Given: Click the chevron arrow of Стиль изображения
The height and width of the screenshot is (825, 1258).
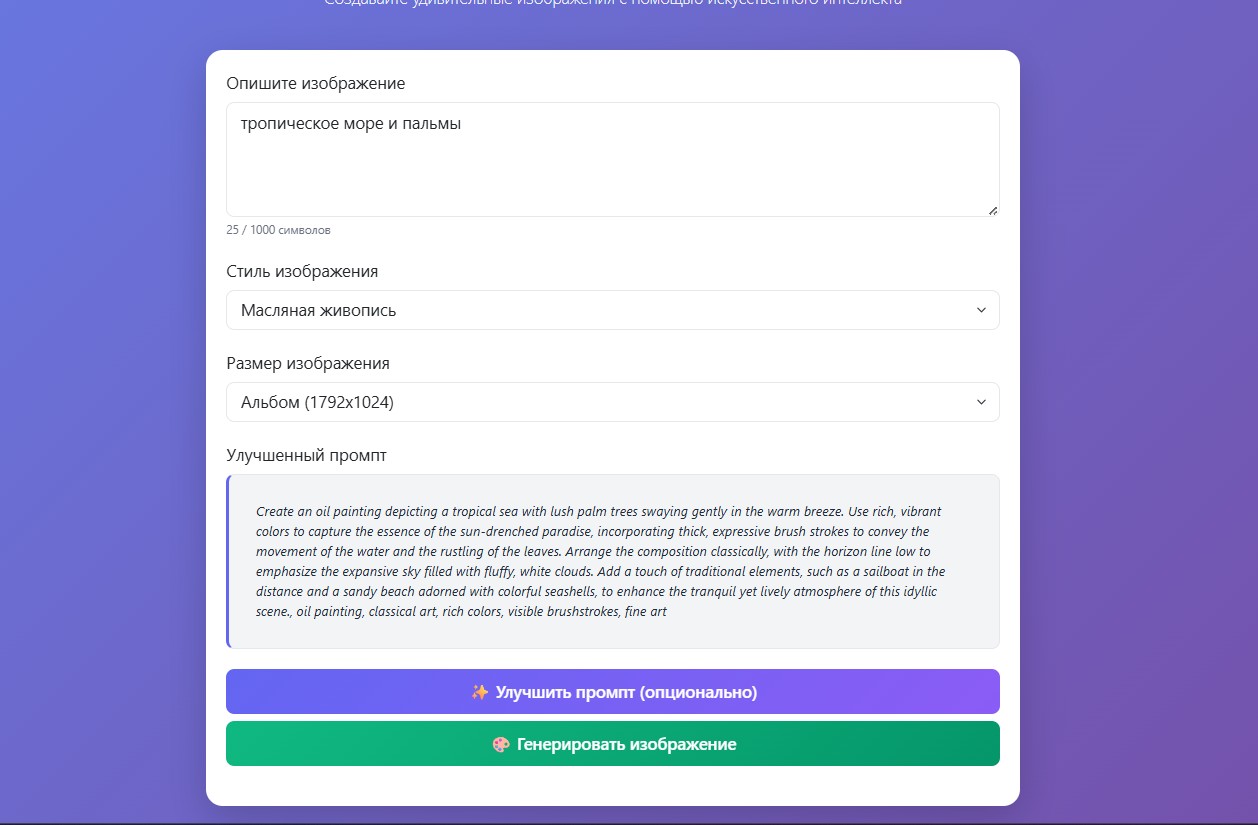Looking at the screenshot, I should coord(981,310).
